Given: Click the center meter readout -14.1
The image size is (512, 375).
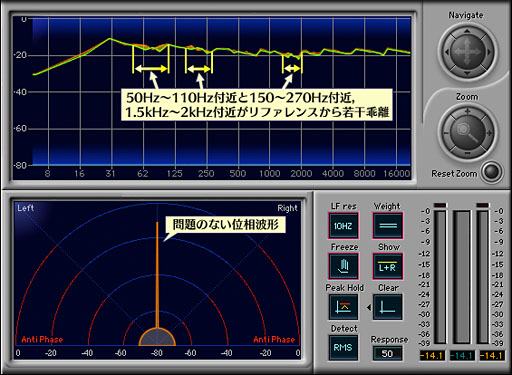Looking at the screenshot, I should pos(462,356).
